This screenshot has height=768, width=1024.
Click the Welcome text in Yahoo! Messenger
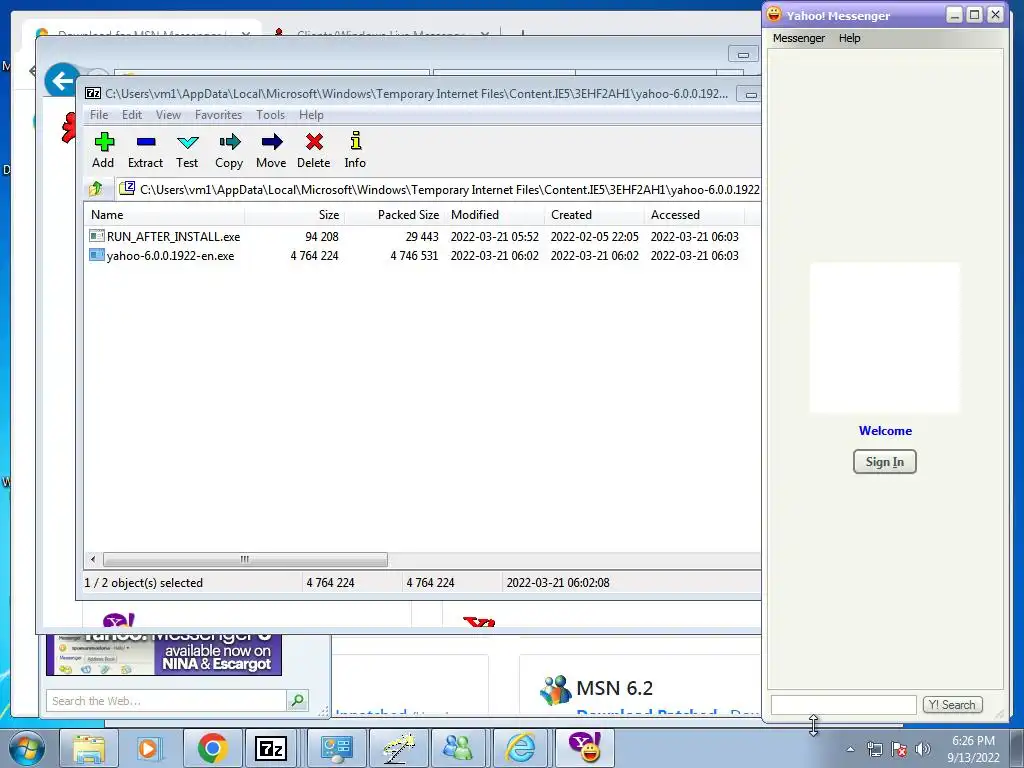pos(885,430)
